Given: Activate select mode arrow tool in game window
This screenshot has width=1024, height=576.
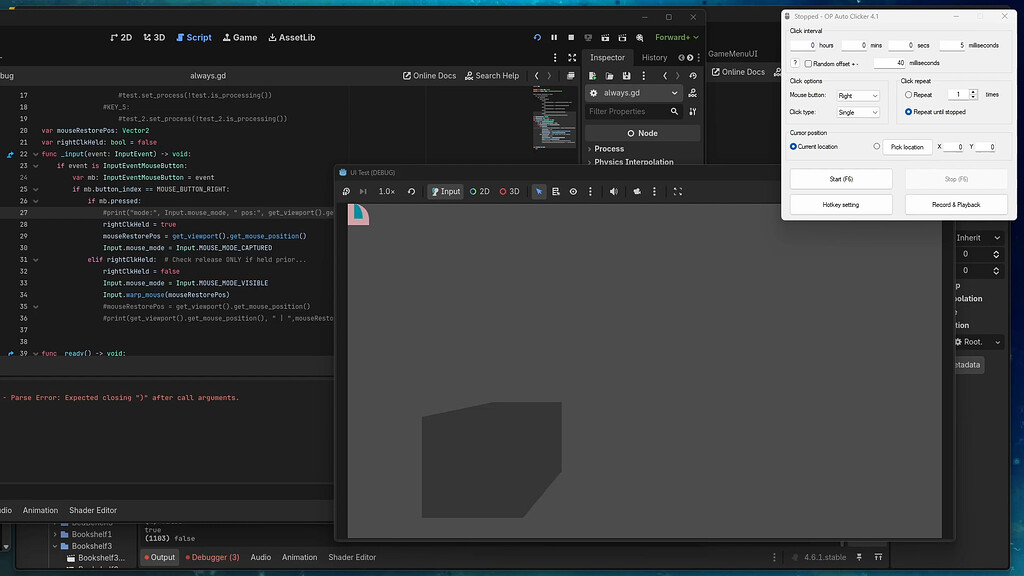Looking at the screenshot, I should (539, 191).
